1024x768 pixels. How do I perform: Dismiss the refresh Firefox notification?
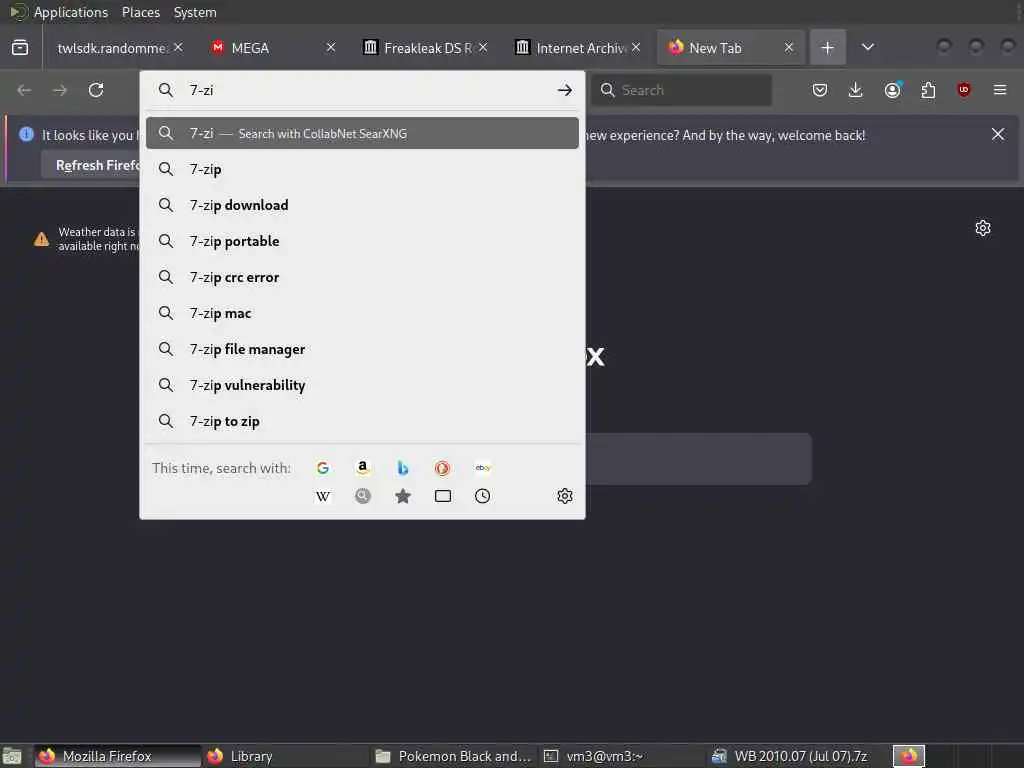point(998,135)
